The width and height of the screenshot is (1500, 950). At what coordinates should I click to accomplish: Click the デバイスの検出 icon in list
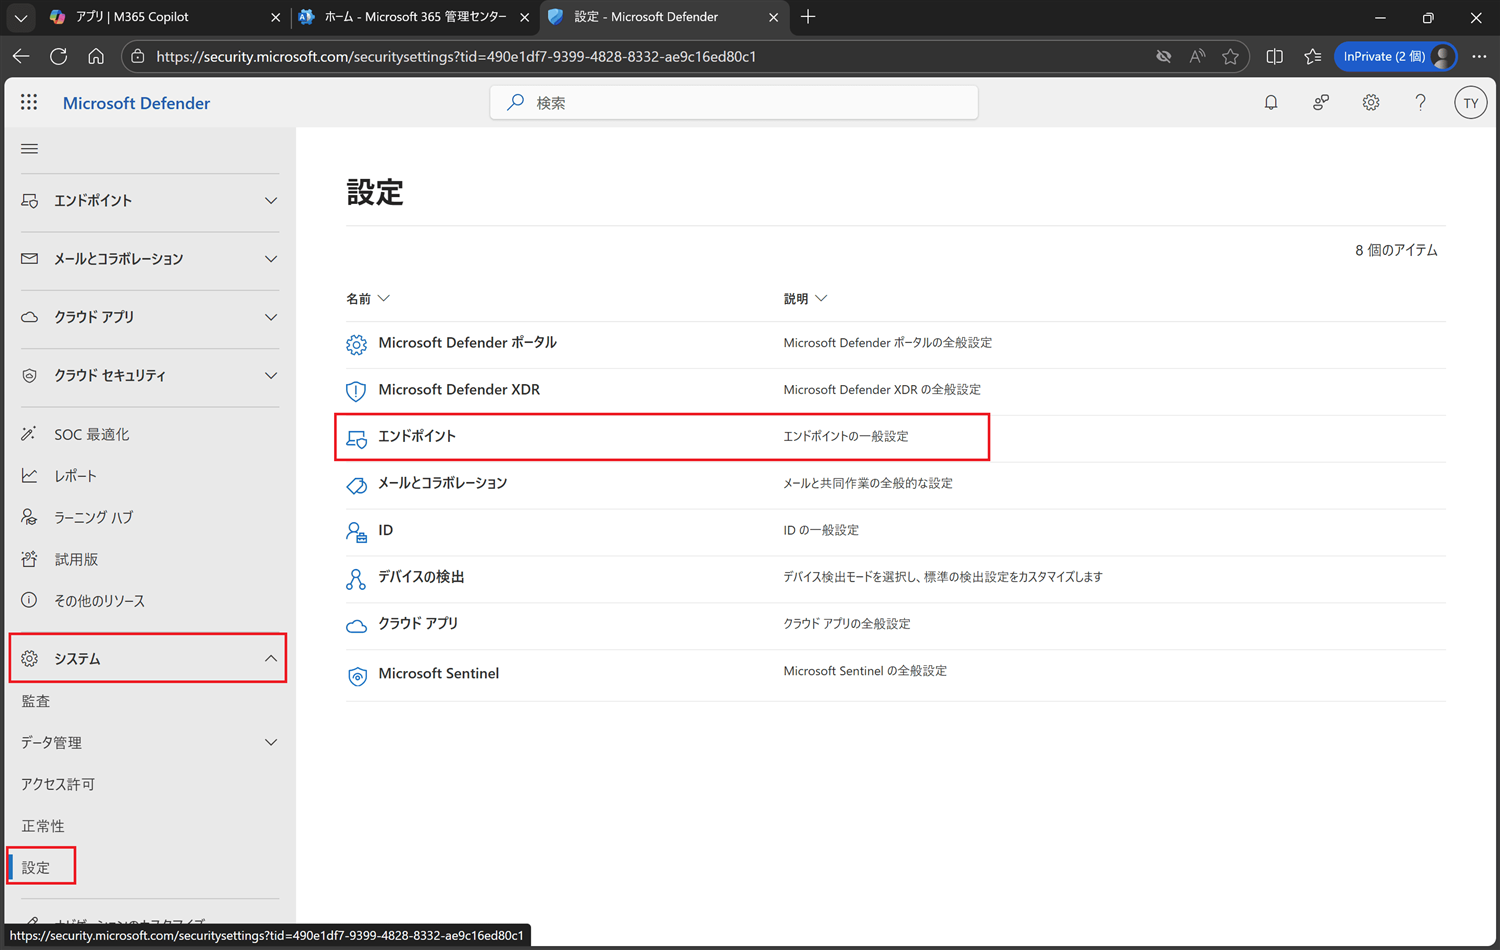(x=356, y=579)
